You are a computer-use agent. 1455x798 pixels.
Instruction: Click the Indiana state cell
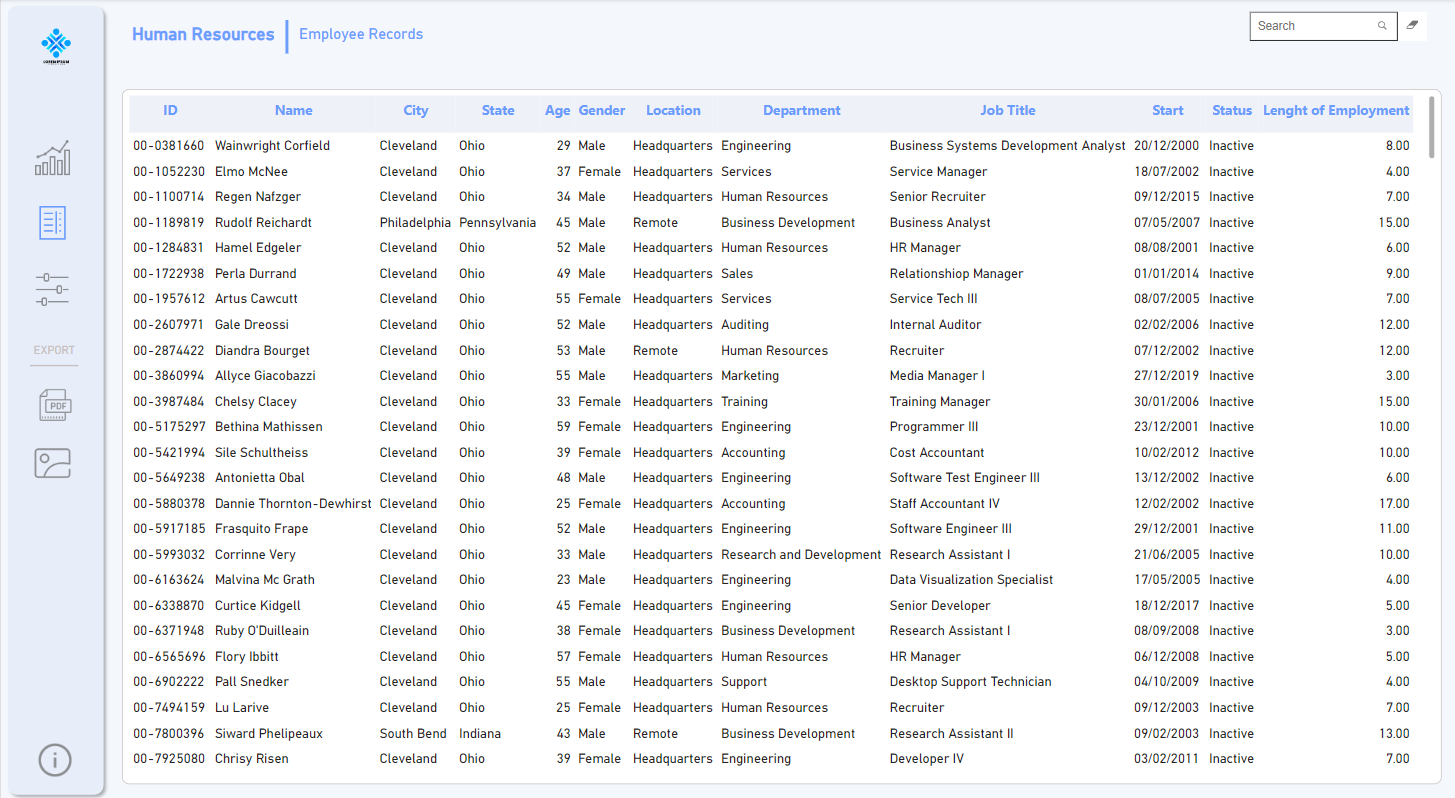click(480, 734)
